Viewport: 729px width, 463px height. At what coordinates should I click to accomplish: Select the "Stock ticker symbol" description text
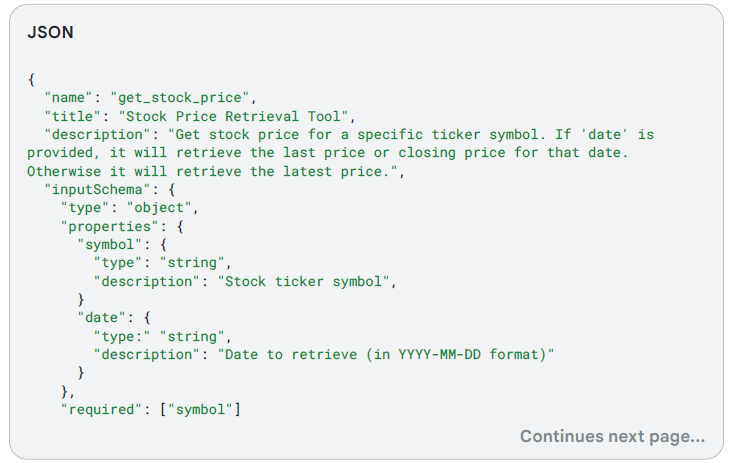point(303,281)
